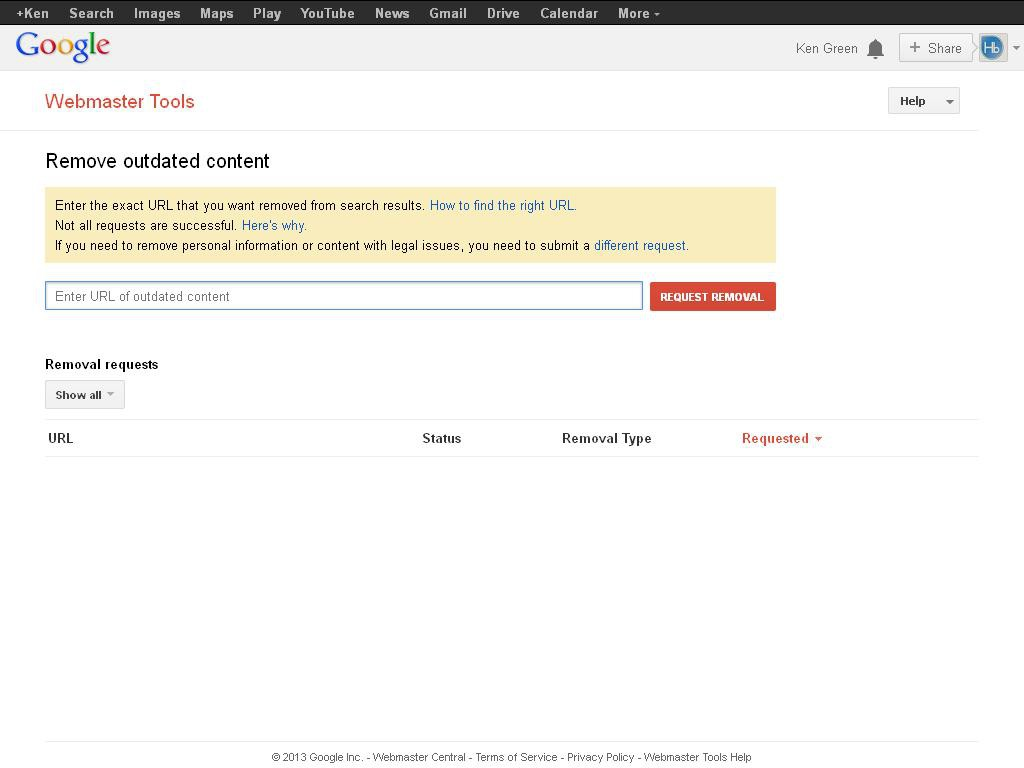This screenshot has width=1024, height=768.
Task: Open the notifications bell
Action: pyautogui.click(x=875, y=48)
